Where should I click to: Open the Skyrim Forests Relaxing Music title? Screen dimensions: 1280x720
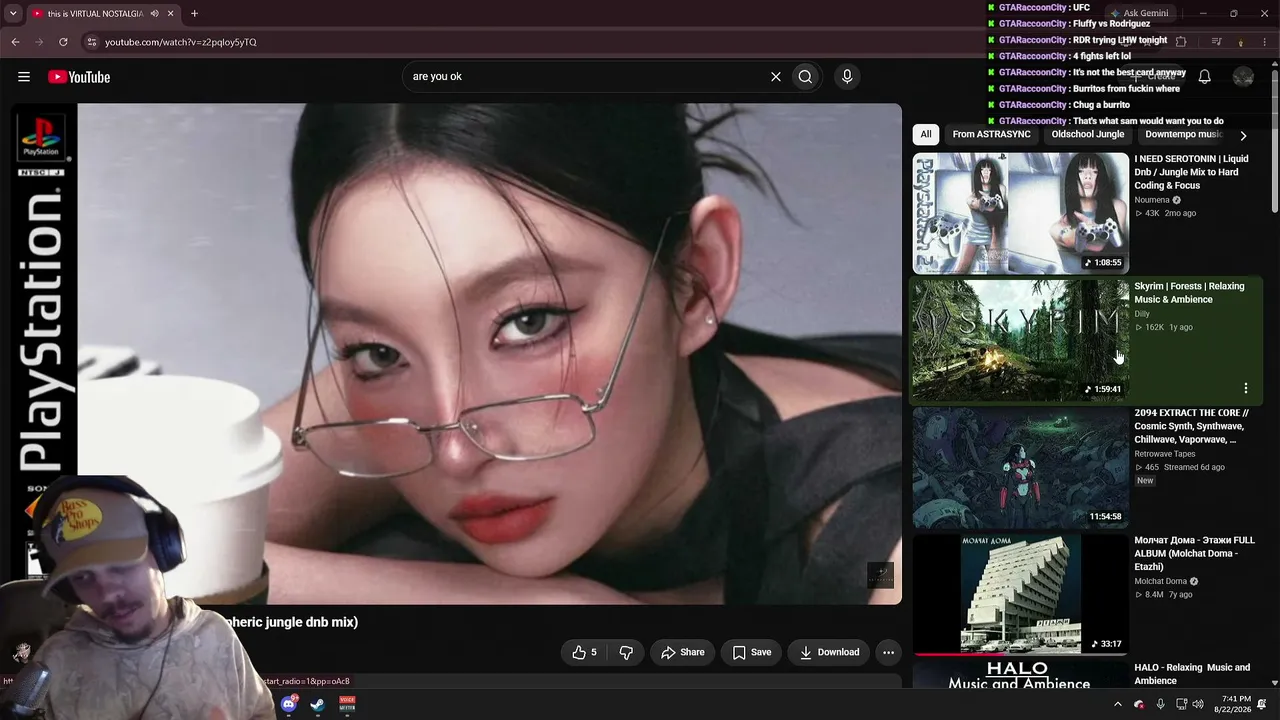[x=1189, y=293]
